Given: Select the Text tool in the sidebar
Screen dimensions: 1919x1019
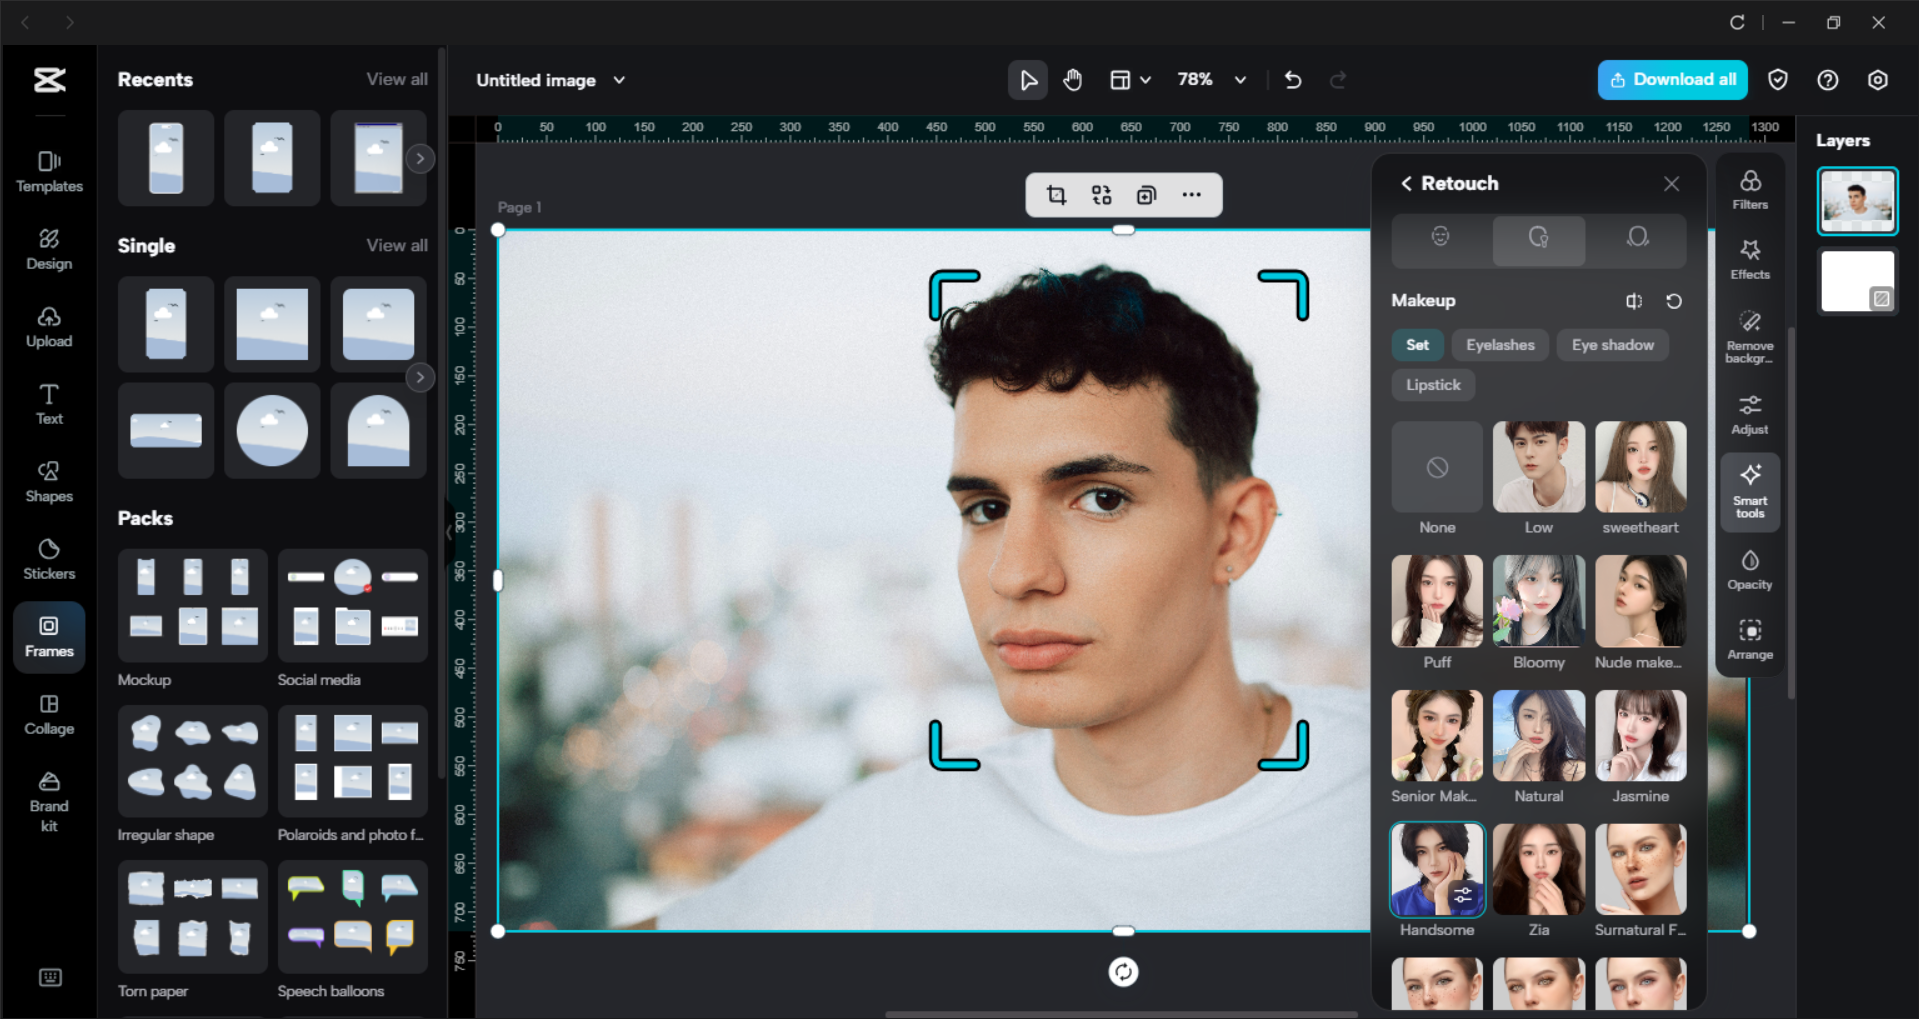Looking at the screenshot, I should [x=48, y=404].
